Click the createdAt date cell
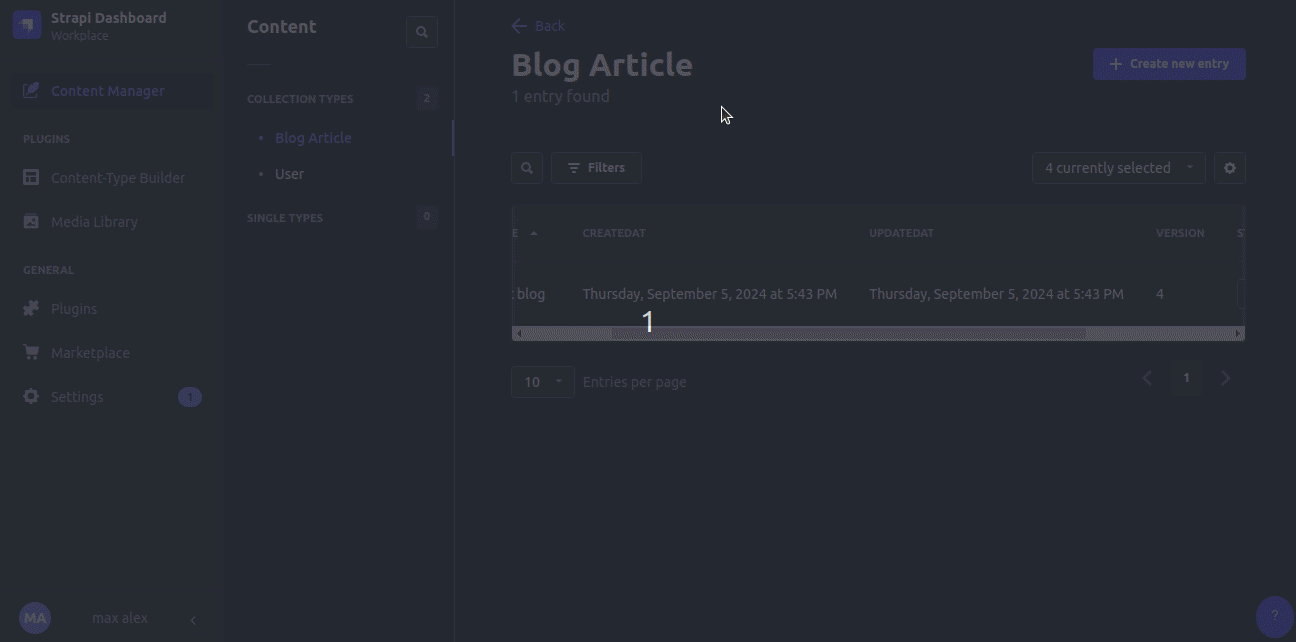This screenshot has height=642, width=1296. coord(710,294)
